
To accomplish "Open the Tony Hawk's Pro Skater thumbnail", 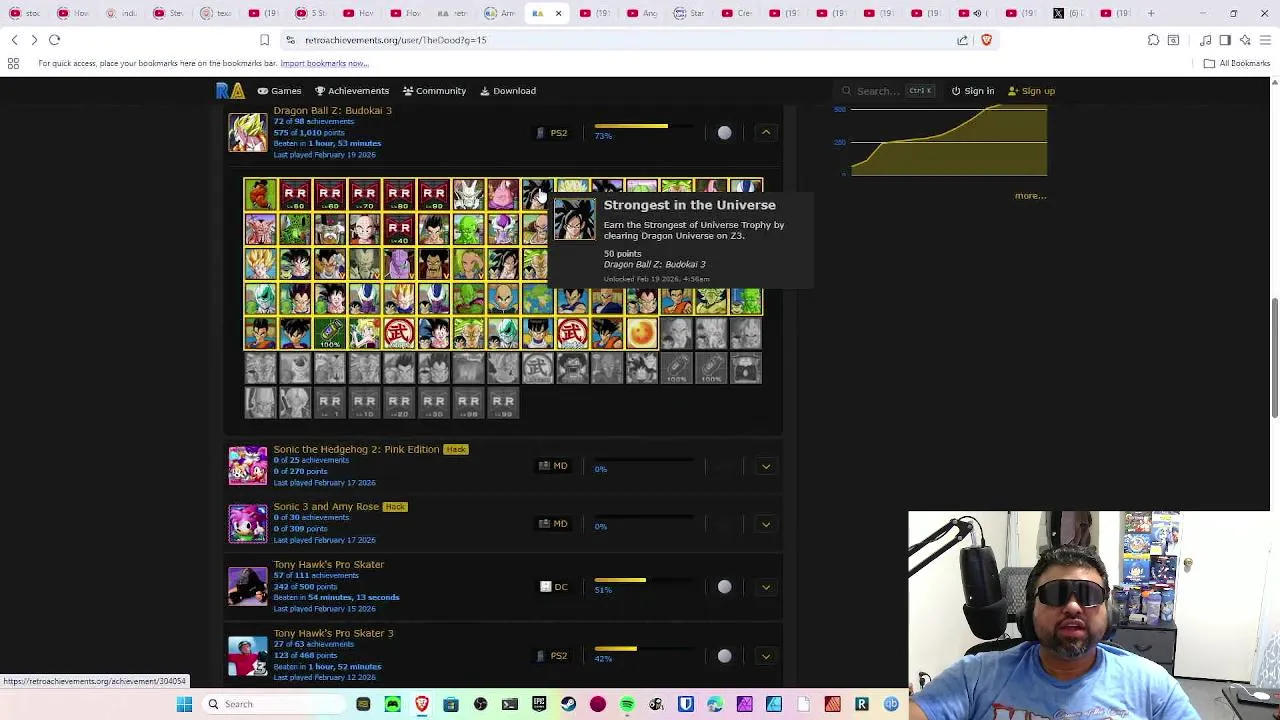I will tap(248, 587).
